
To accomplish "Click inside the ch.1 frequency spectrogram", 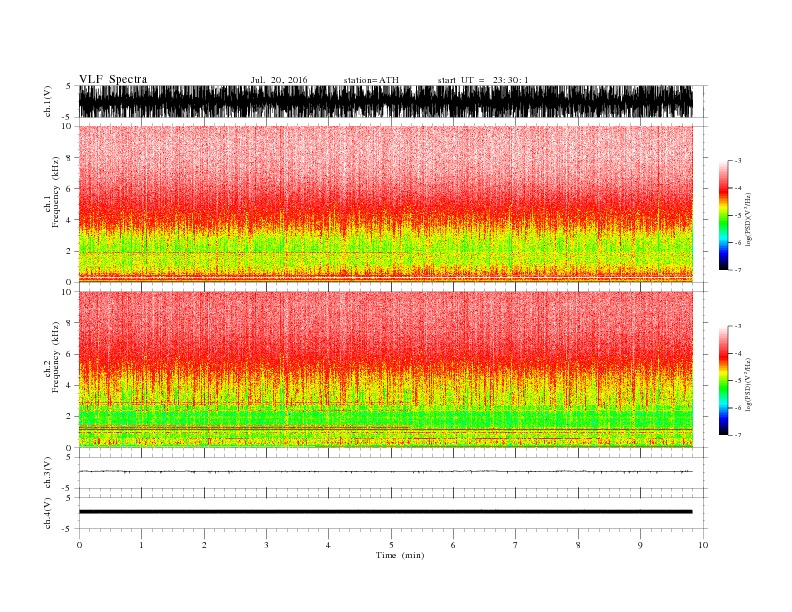I will pos(386,204).
